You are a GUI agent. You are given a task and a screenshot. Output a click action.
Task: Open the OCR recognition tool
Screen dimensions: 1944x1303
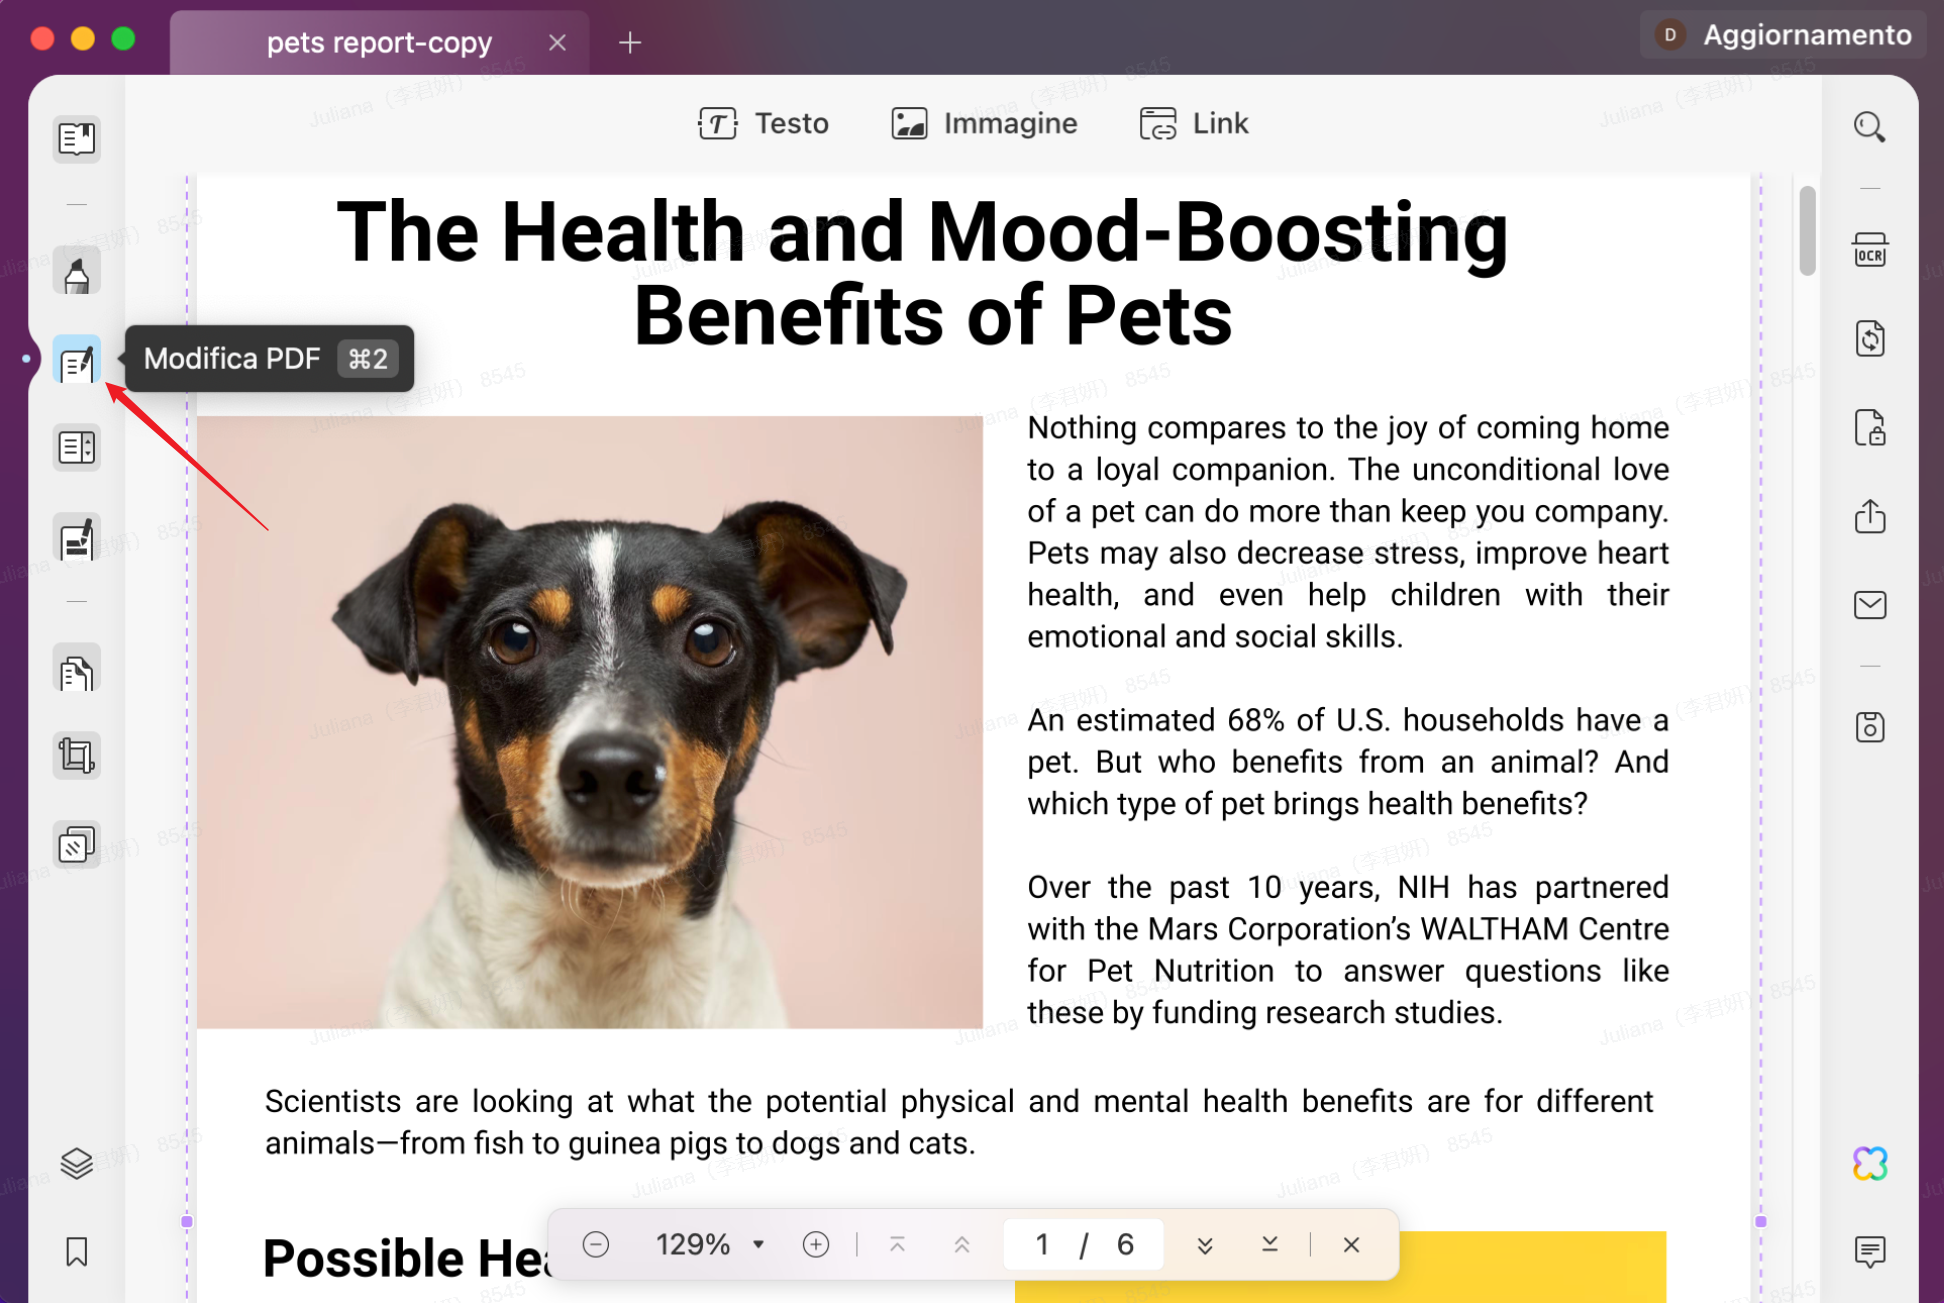click(1870, 250)
